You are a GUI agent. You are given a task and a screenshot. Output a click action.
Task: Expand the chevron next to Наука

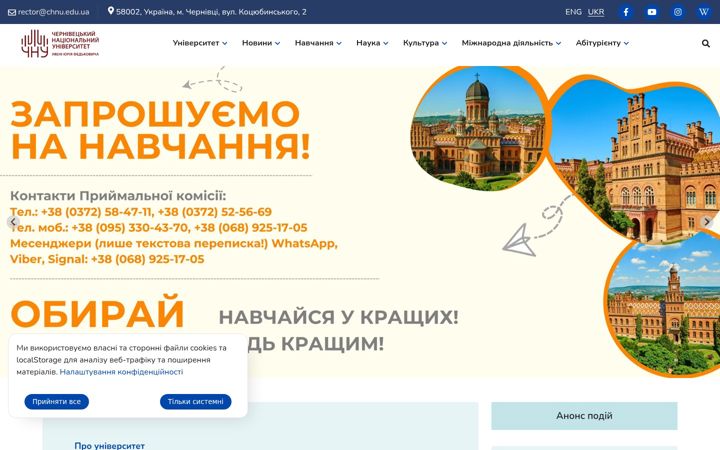(x=386, y=44)
